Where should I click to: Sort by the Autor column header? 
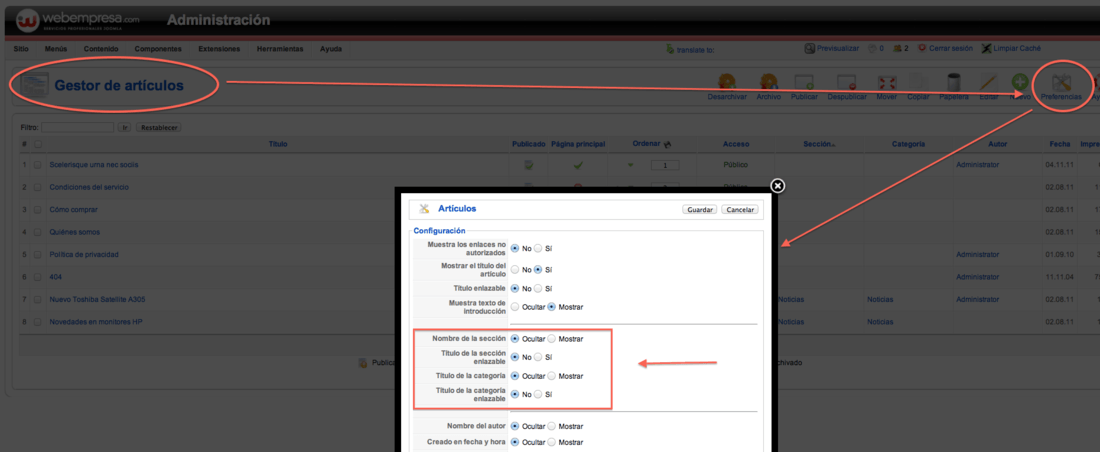click(997, 144)
